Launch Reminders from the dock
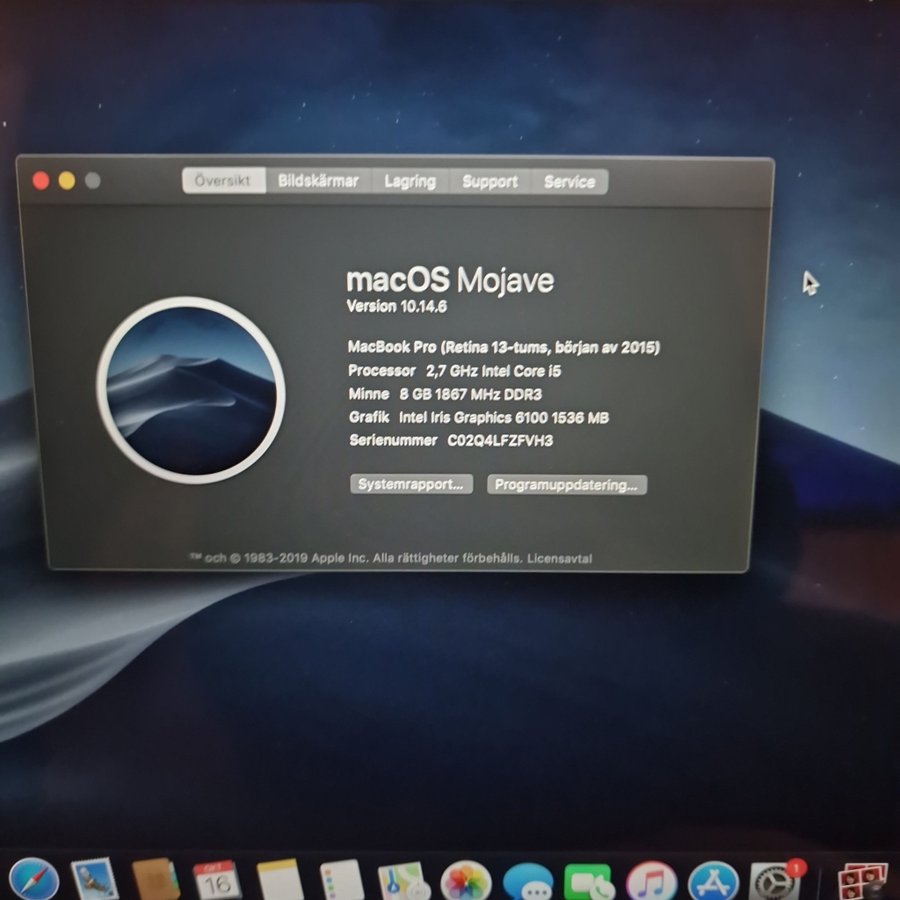Viewport: 900px width, 900px height. point(340,881)
